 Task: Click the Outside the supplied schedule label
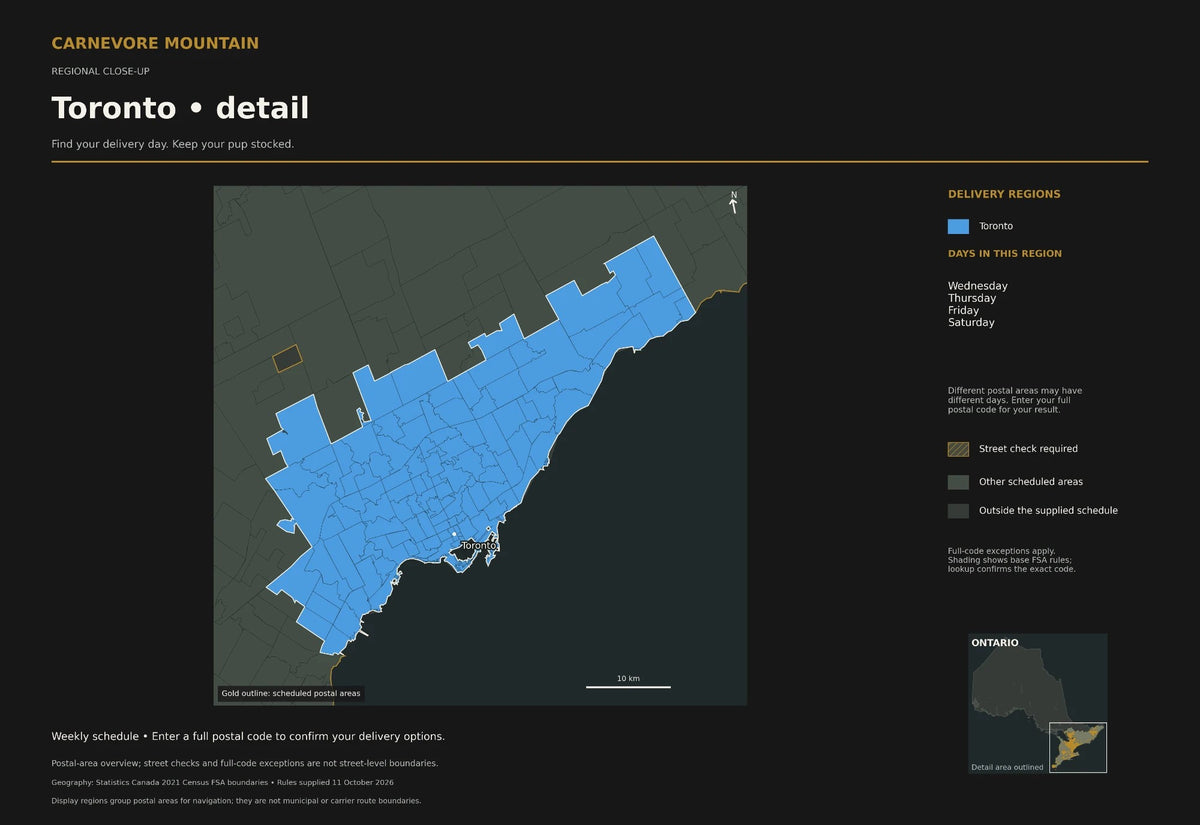tap(1048, 511)
